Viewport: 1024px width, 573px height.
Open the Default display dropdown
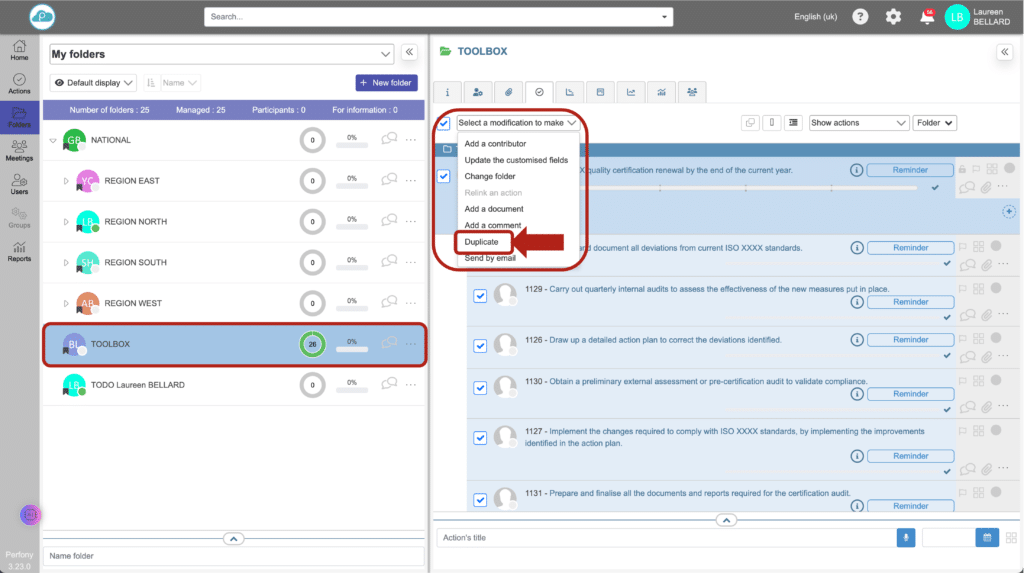[x=93, y=83]
